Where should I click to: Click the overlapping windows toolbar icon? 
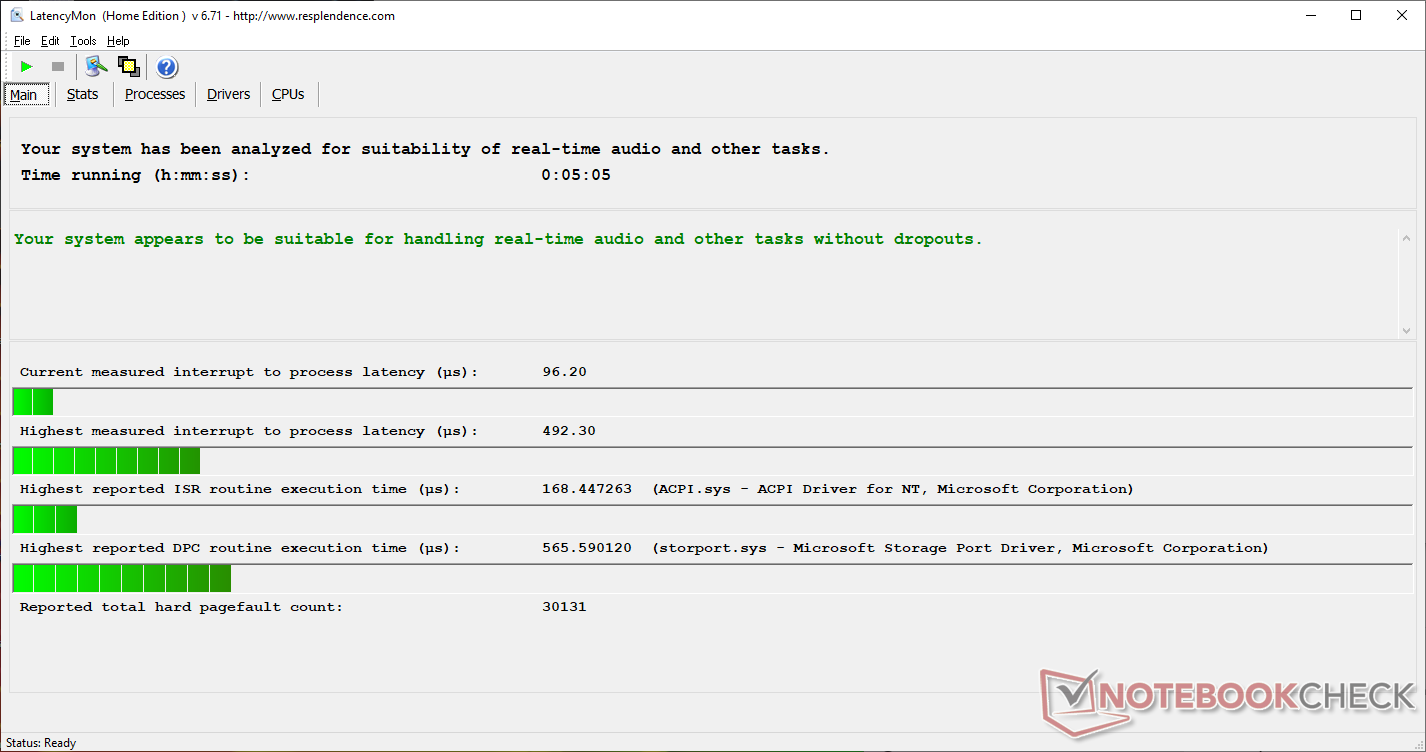click(128, 67)
